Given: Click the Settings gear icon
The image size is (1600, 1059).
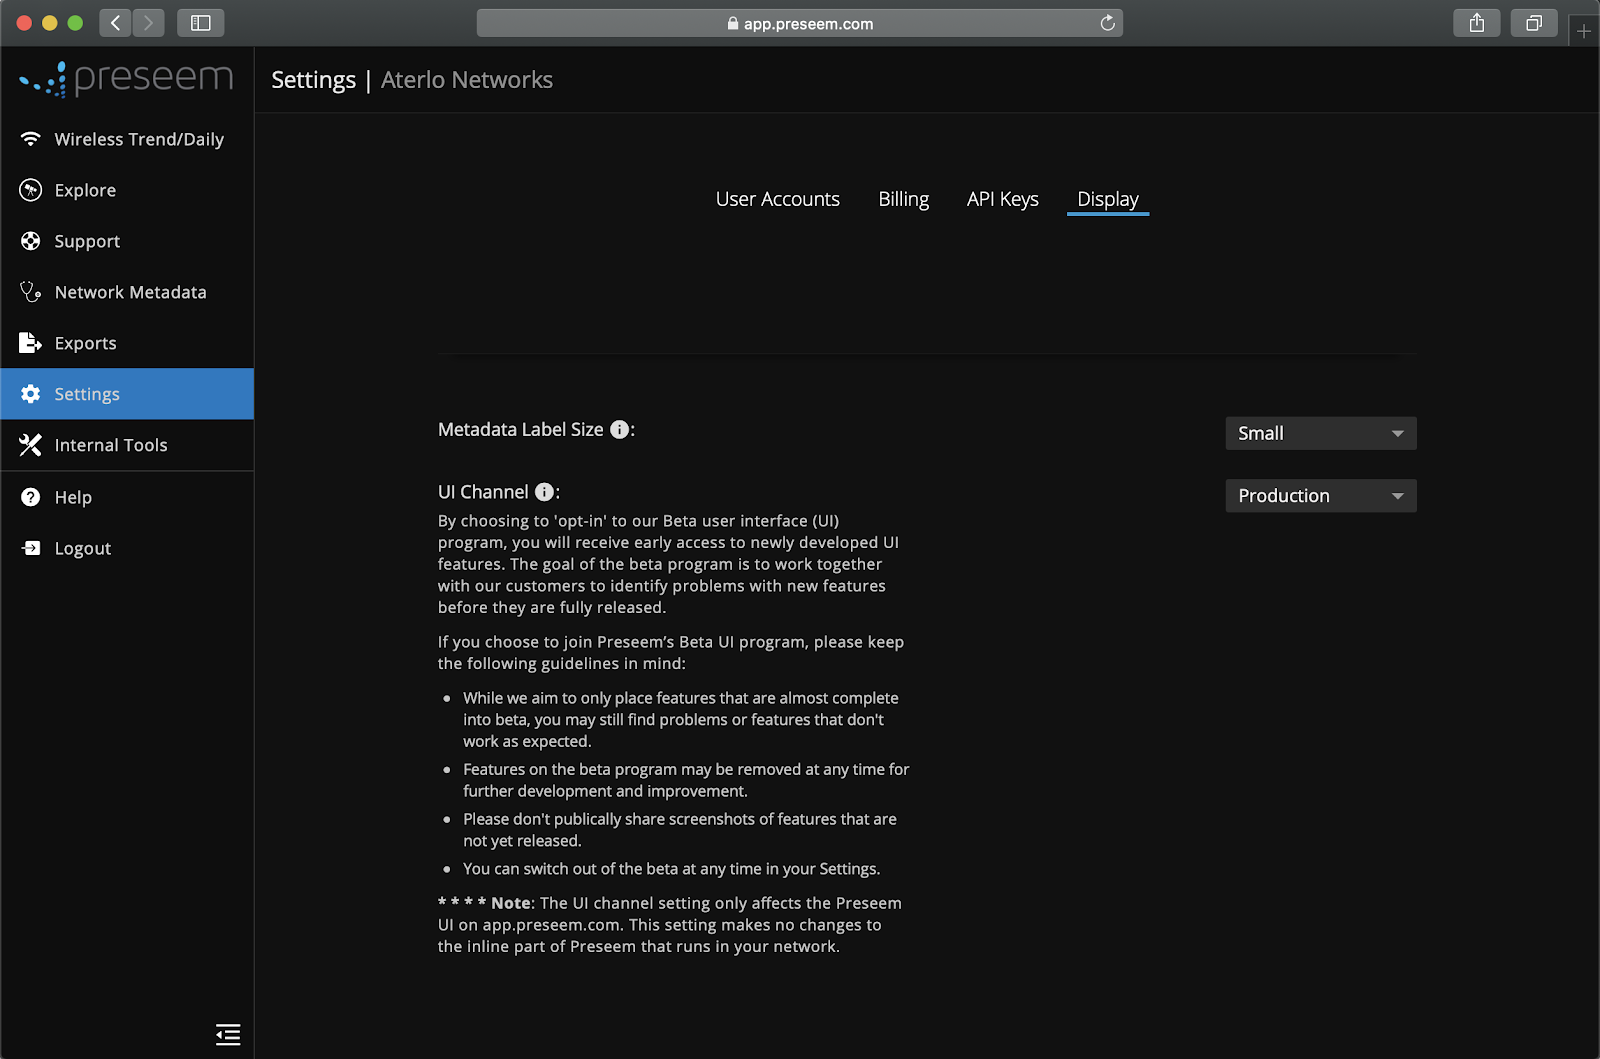Looking at the screenshot, I should point(31,394).
